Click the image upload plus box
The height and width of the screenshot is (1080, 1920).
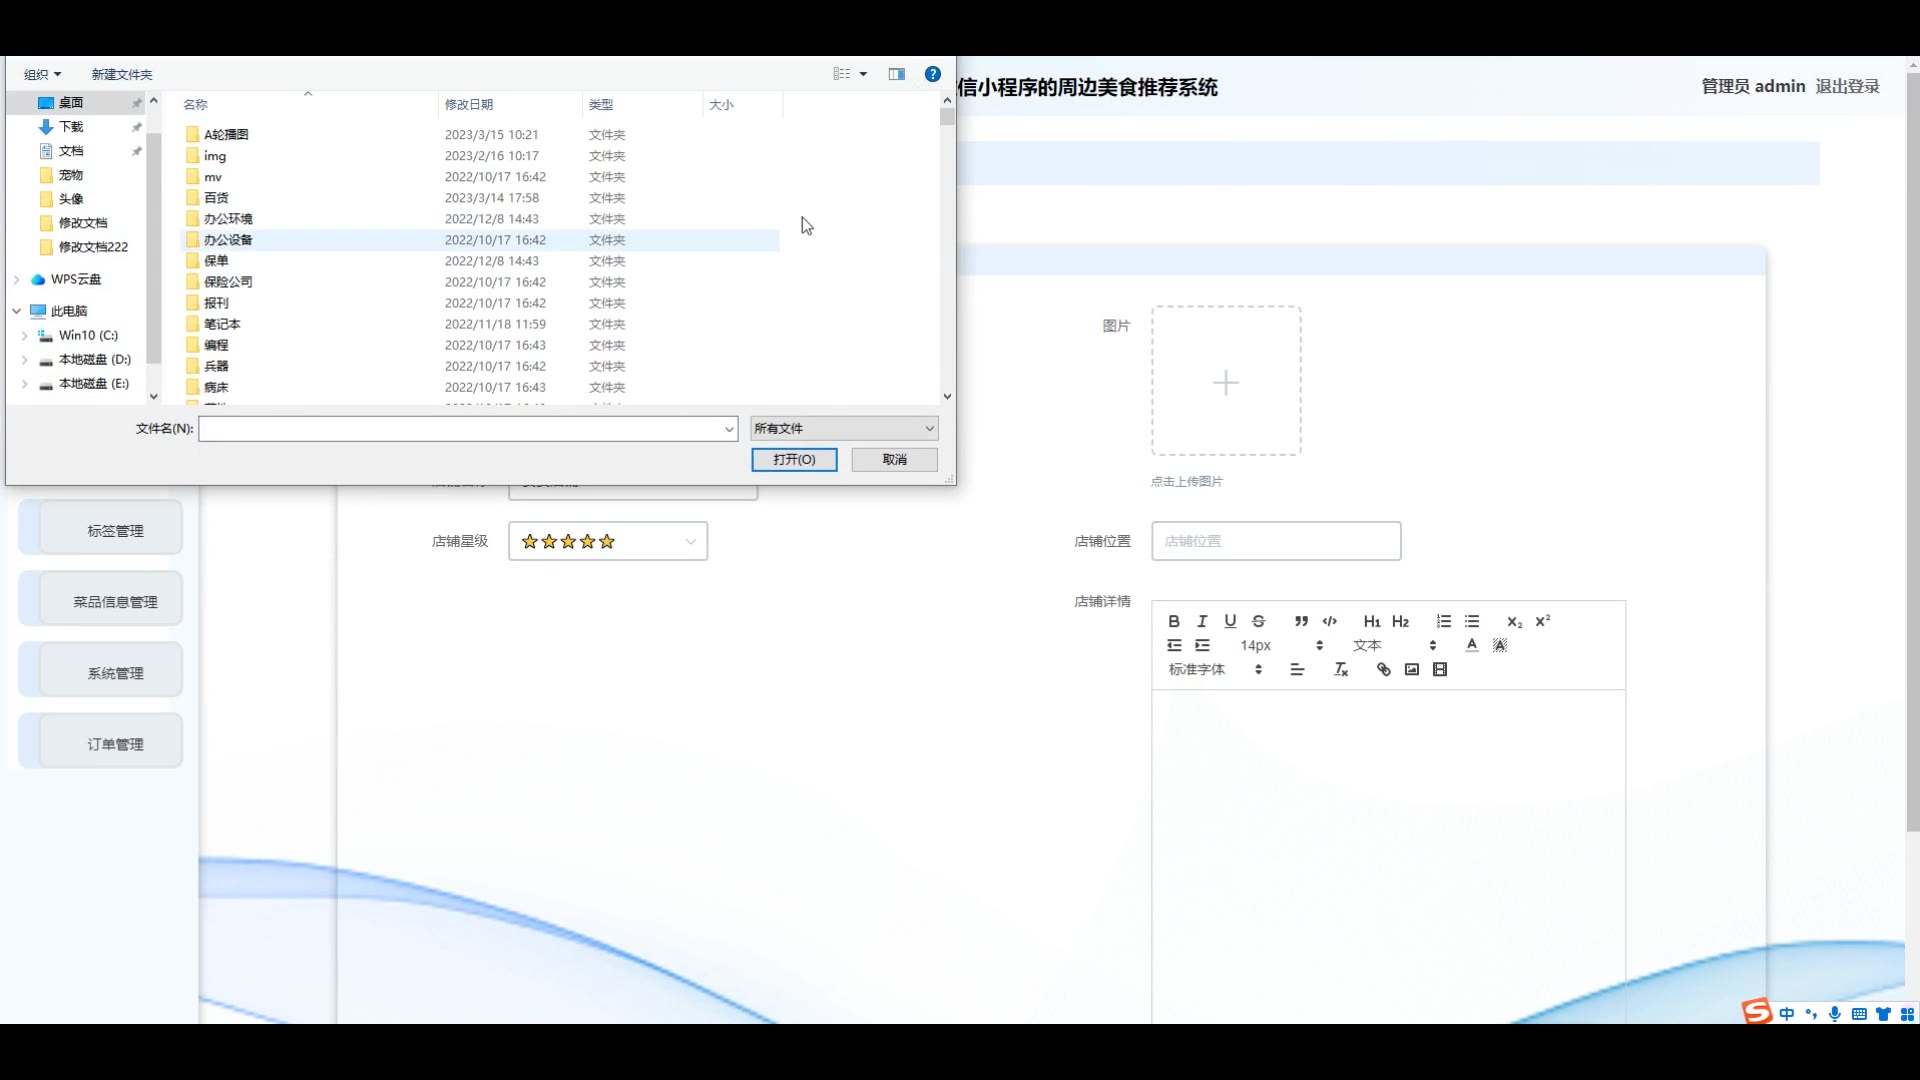(1226, 381)
